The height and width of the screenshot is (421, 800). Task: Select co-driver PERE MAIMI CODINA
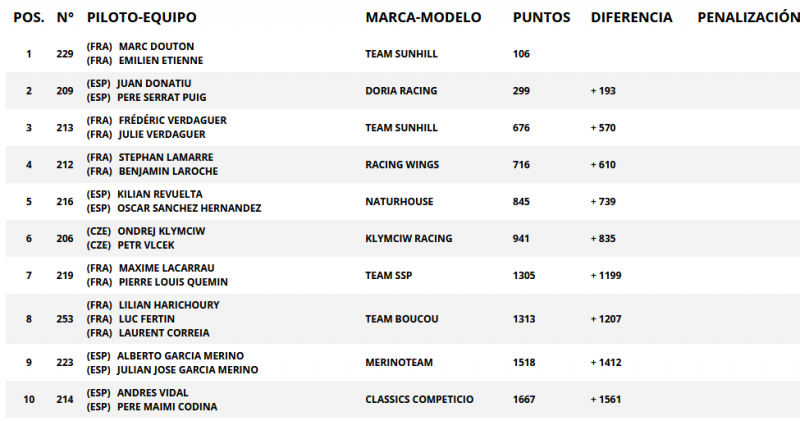pyautogui.click(x=167, y=407)
